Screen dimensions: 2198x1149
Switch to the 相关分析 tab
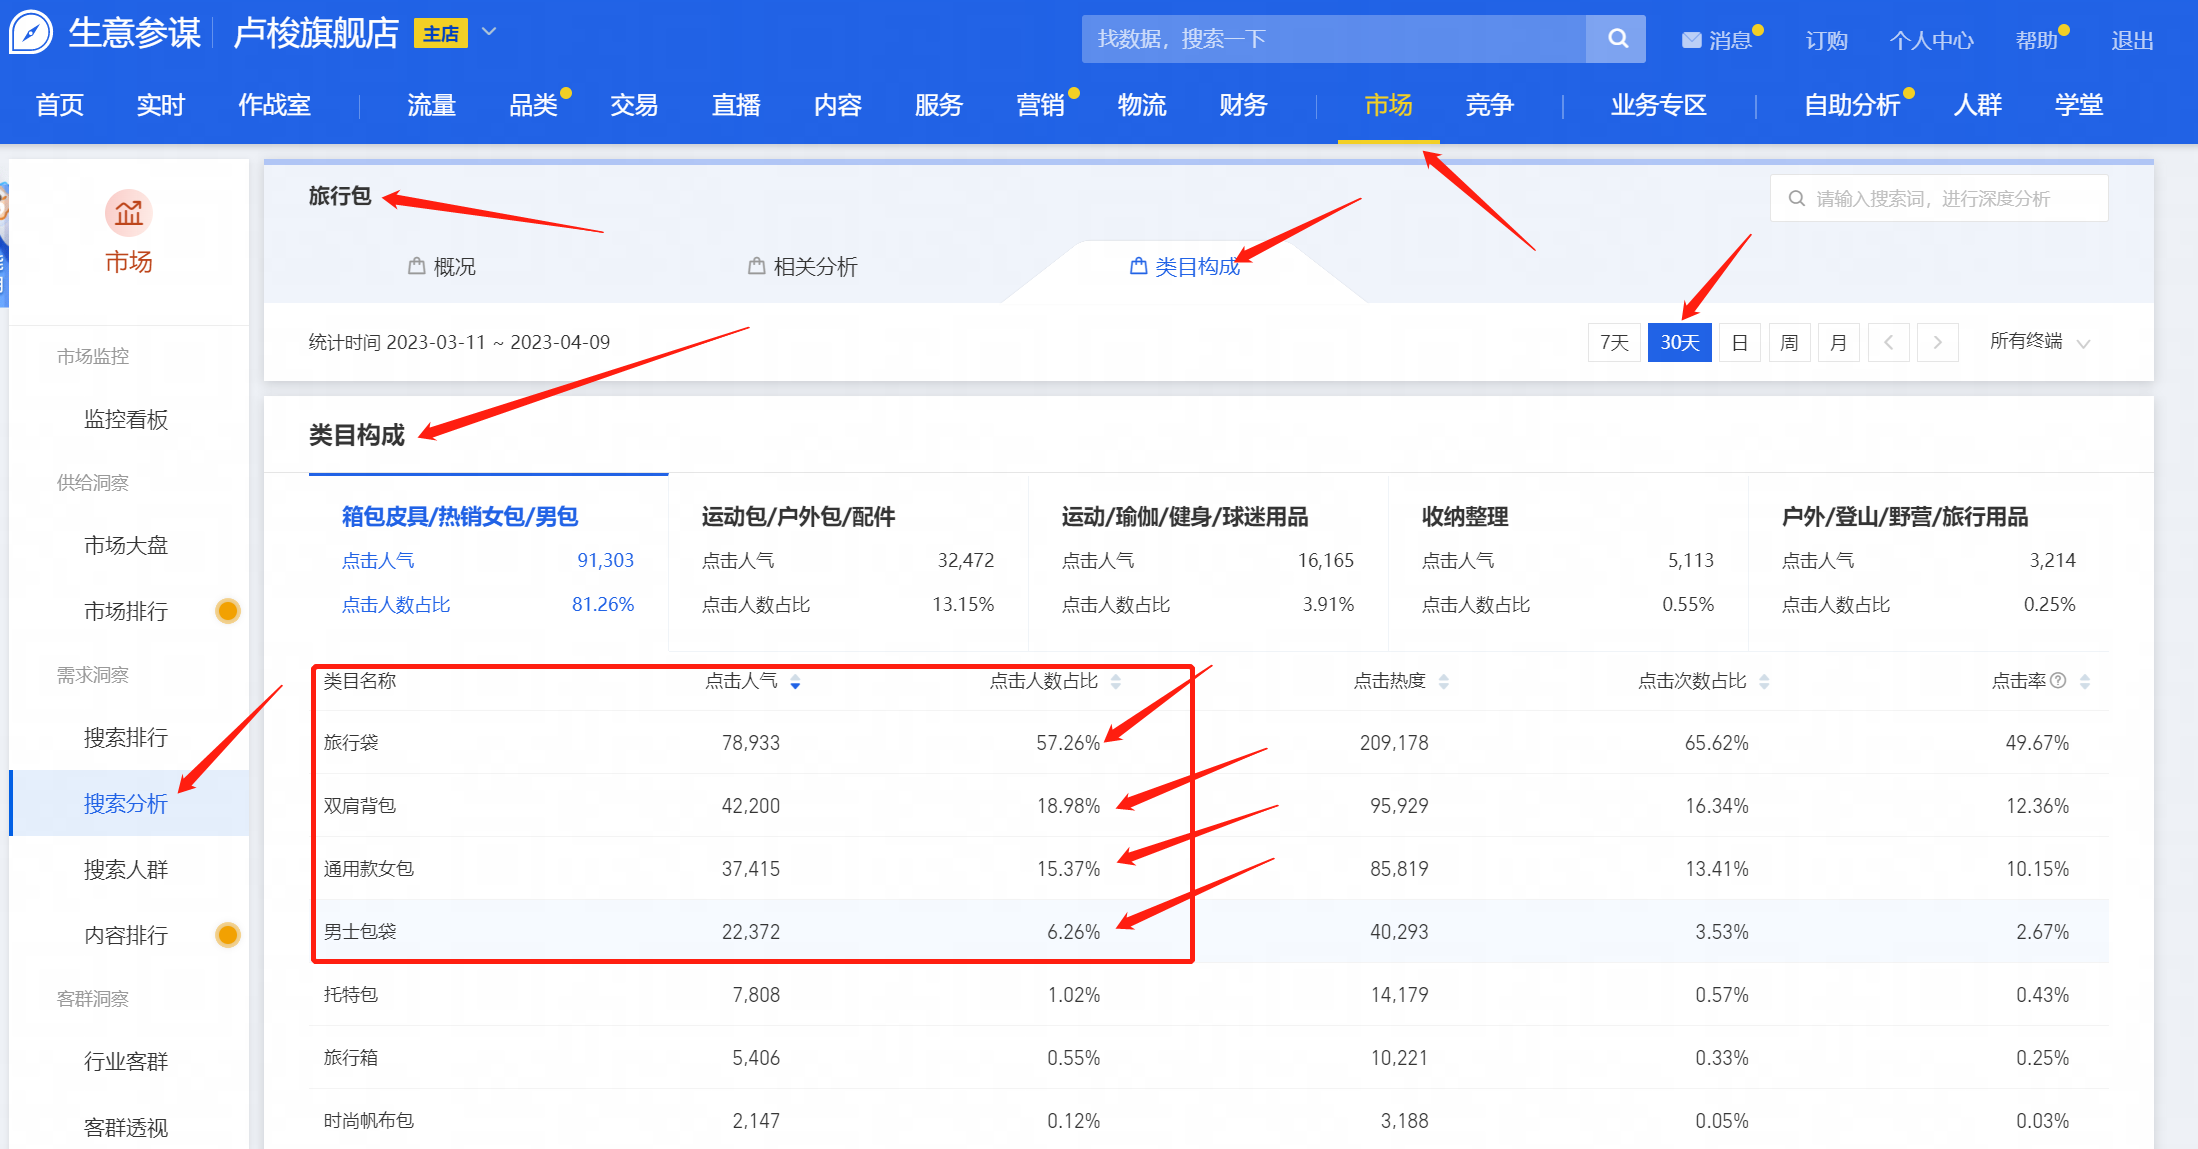pos(803,267)
